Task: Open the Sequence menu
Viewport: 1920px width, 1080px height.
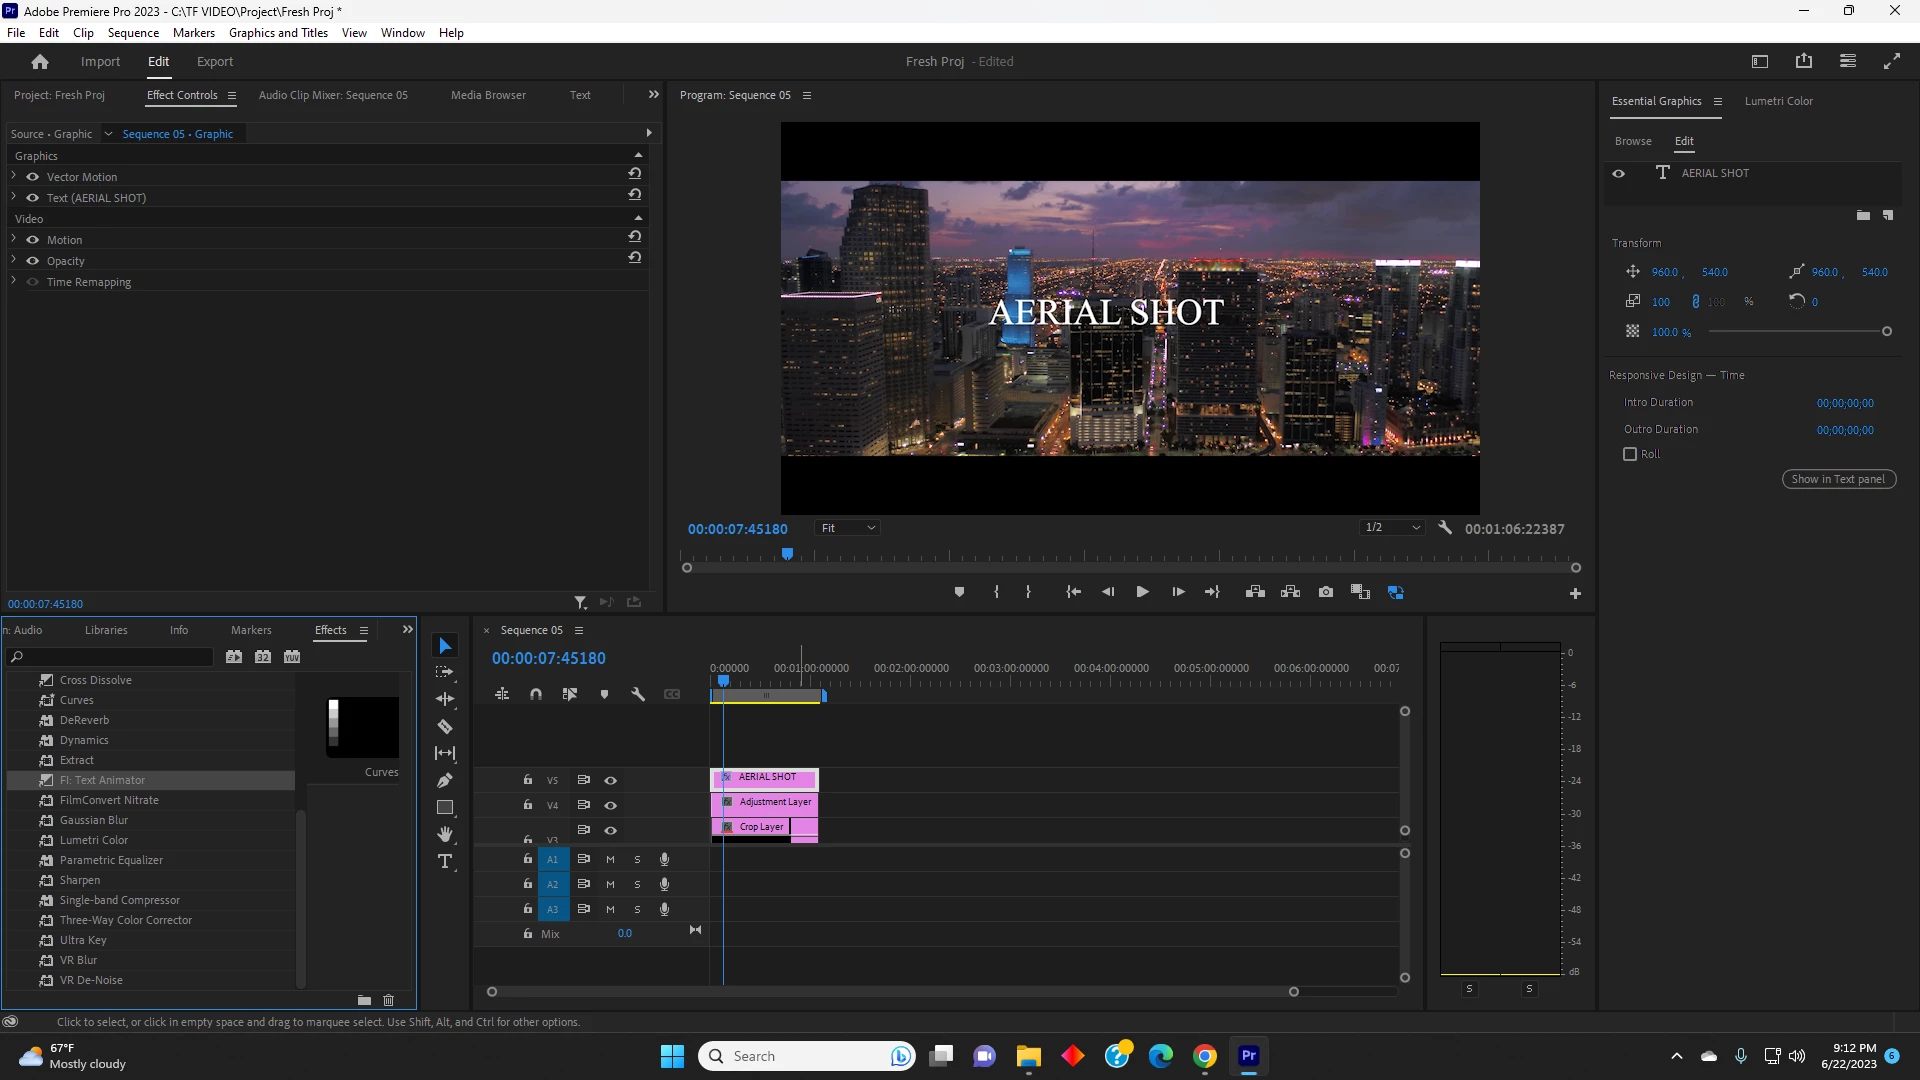Action: [x=133, y=32]
